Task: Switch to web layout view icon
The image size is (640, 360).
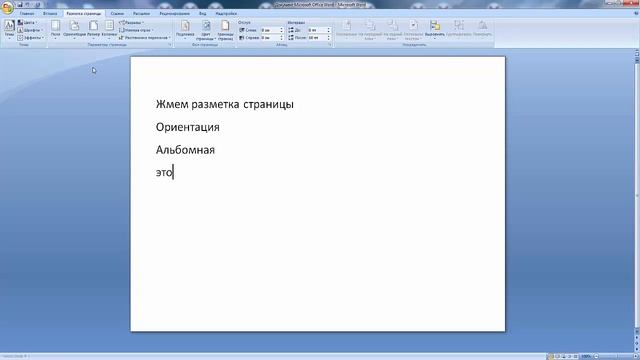Action: pos(563,356)
